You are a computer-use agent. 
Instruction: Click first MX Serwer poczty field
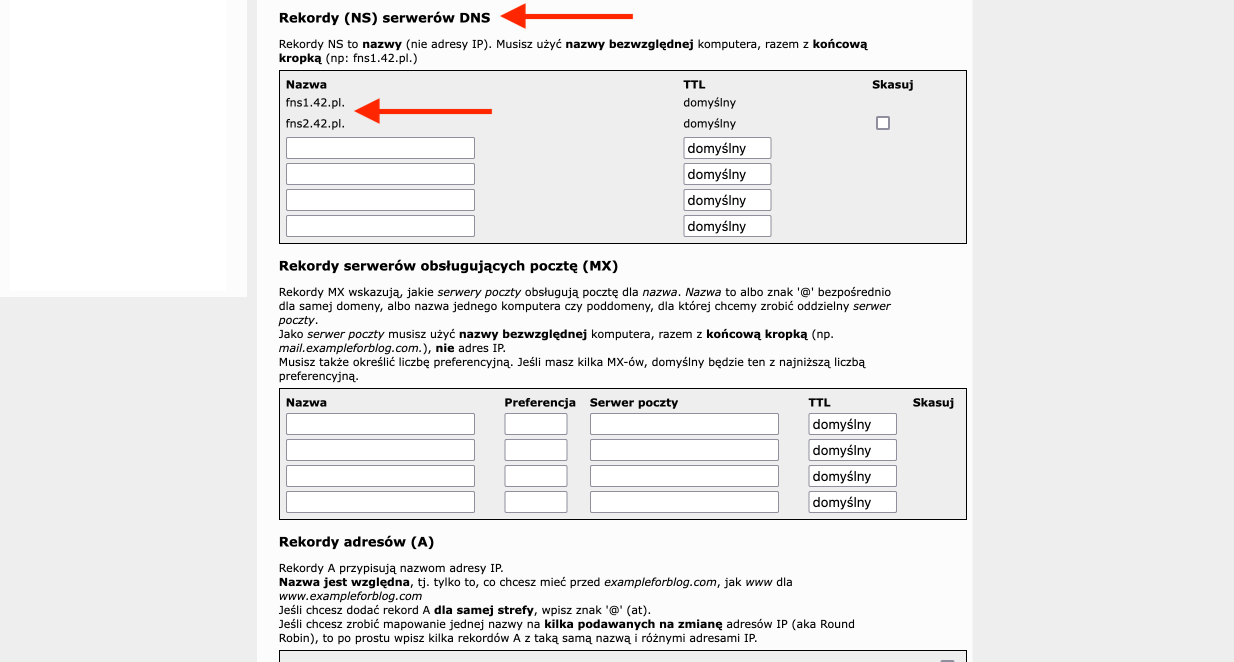[684, 424]
